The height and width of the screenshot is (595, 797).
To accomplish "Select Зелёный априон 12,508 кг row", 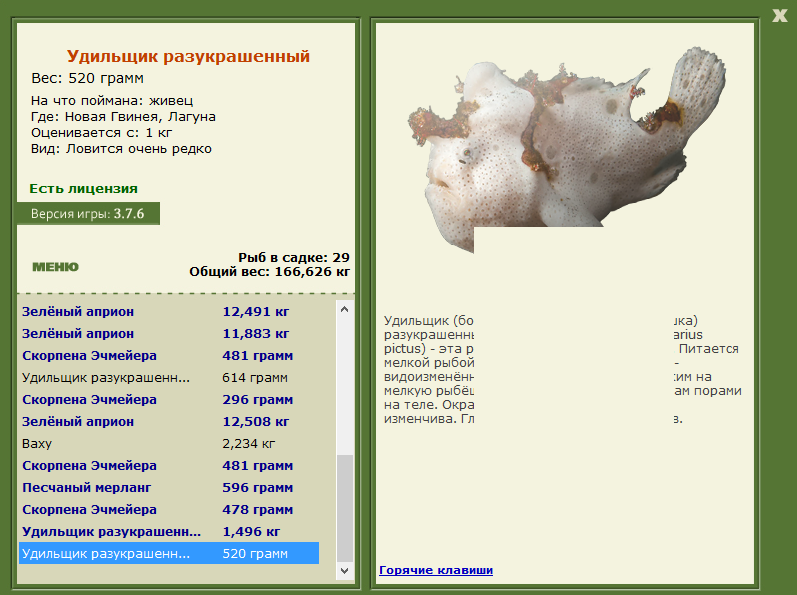I will click(169, 421).
